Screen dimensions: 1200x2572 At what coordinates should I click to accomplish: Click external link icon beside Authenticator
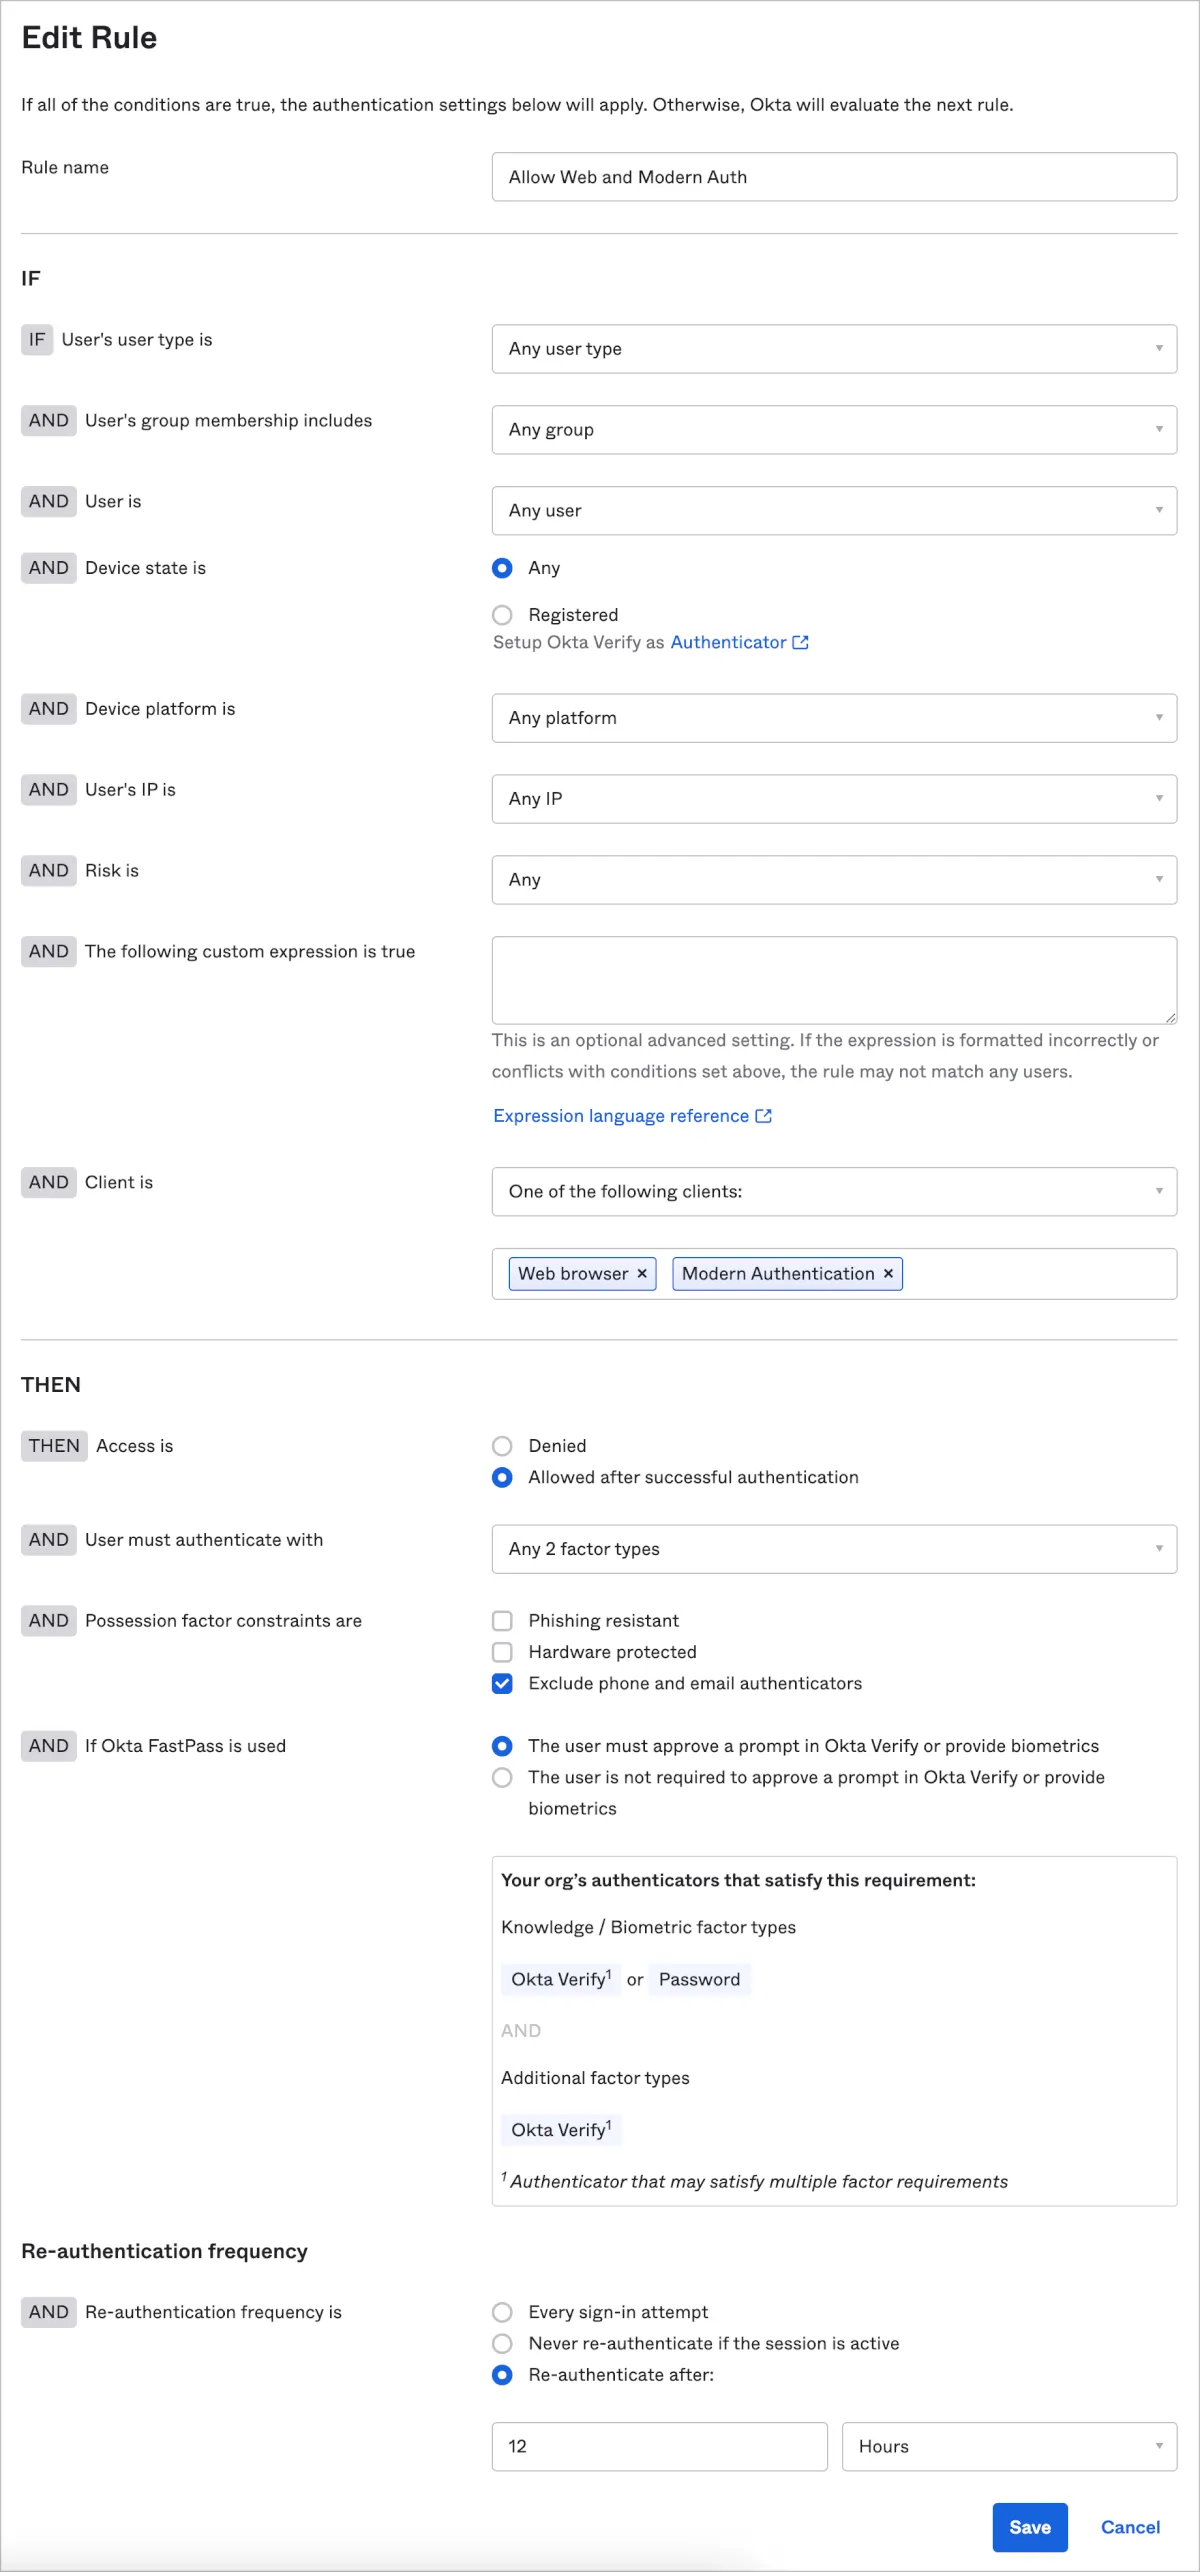(800, 642)
